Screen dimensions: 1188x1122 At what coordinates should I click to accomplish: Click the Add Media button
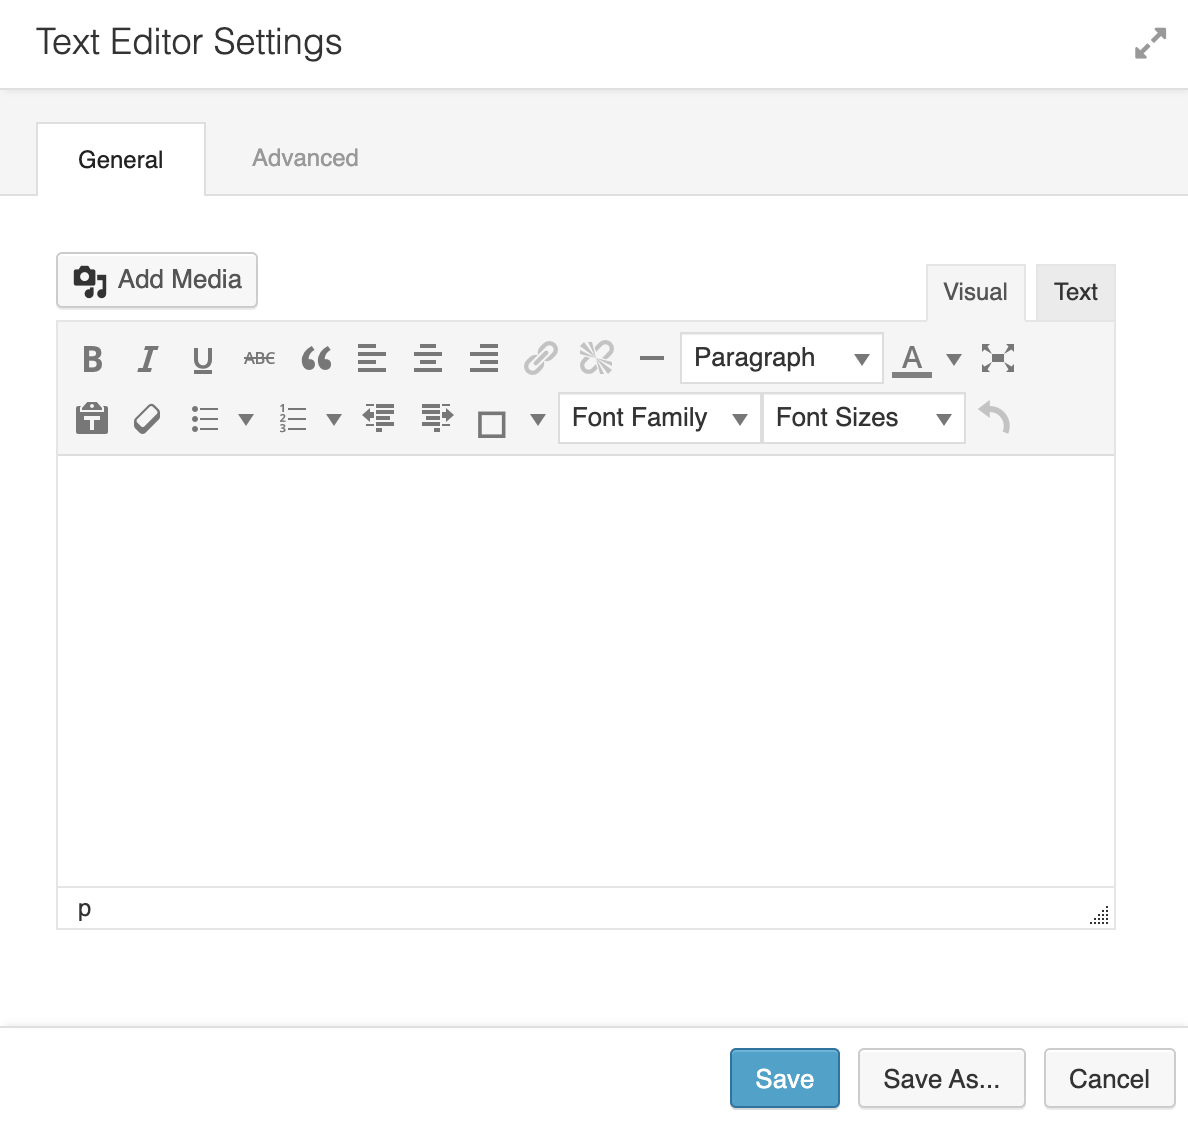click(157, 280)
